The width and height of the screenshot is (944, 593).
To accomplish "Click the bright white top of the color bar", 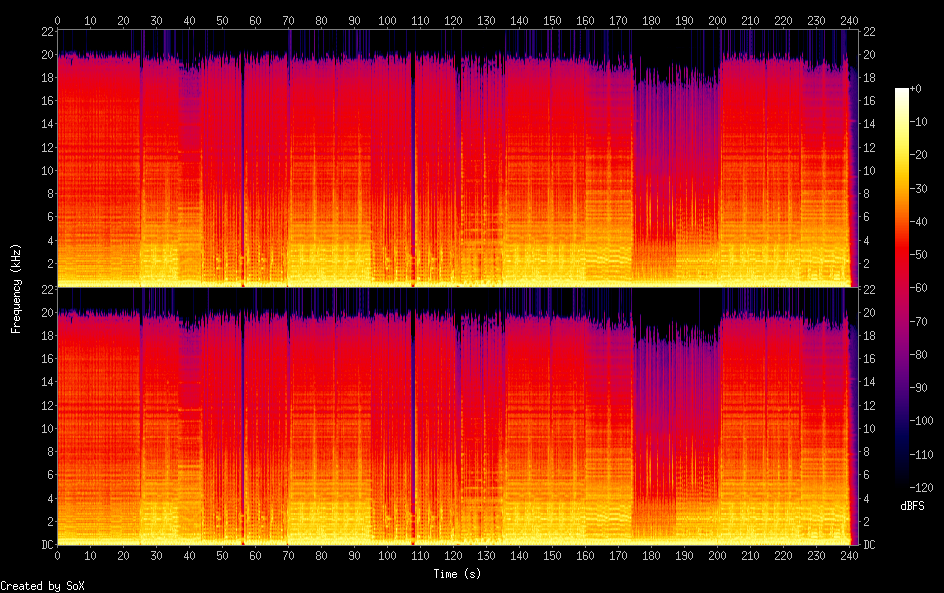I will click(x=902, y=93).
